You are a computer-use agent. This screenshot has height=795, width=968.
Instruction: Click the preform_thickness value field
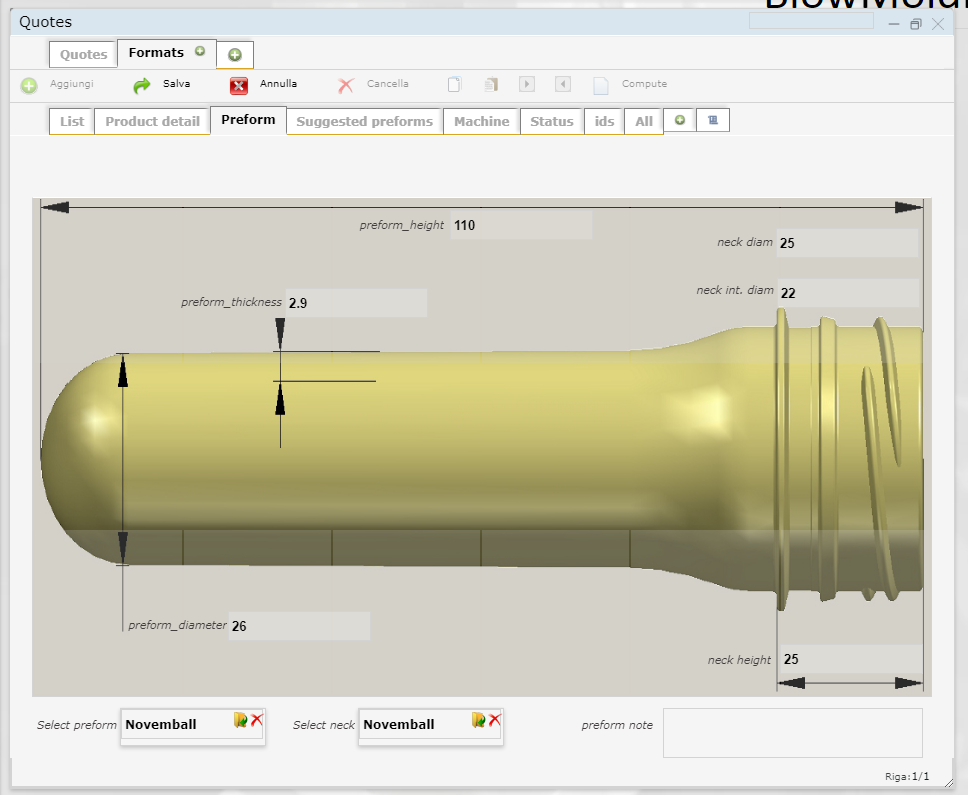click(x=356, y=302)
